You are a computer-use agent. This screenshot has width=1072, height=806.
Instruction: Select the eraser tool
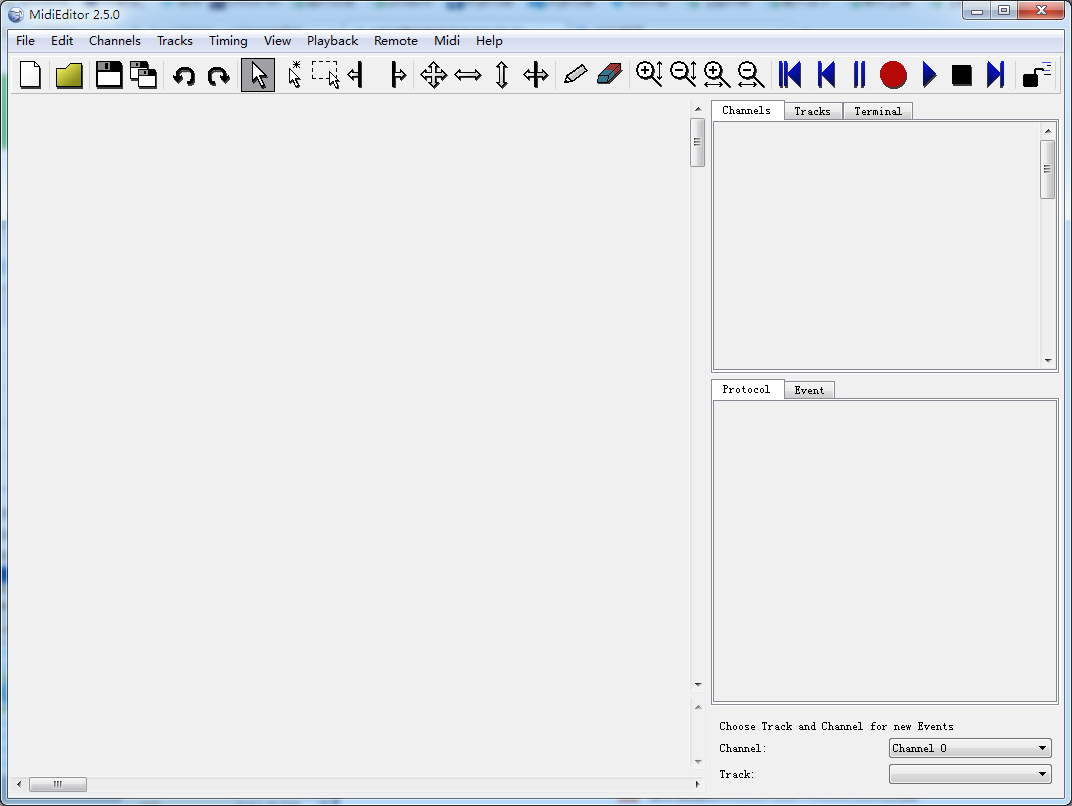(609, 74)
